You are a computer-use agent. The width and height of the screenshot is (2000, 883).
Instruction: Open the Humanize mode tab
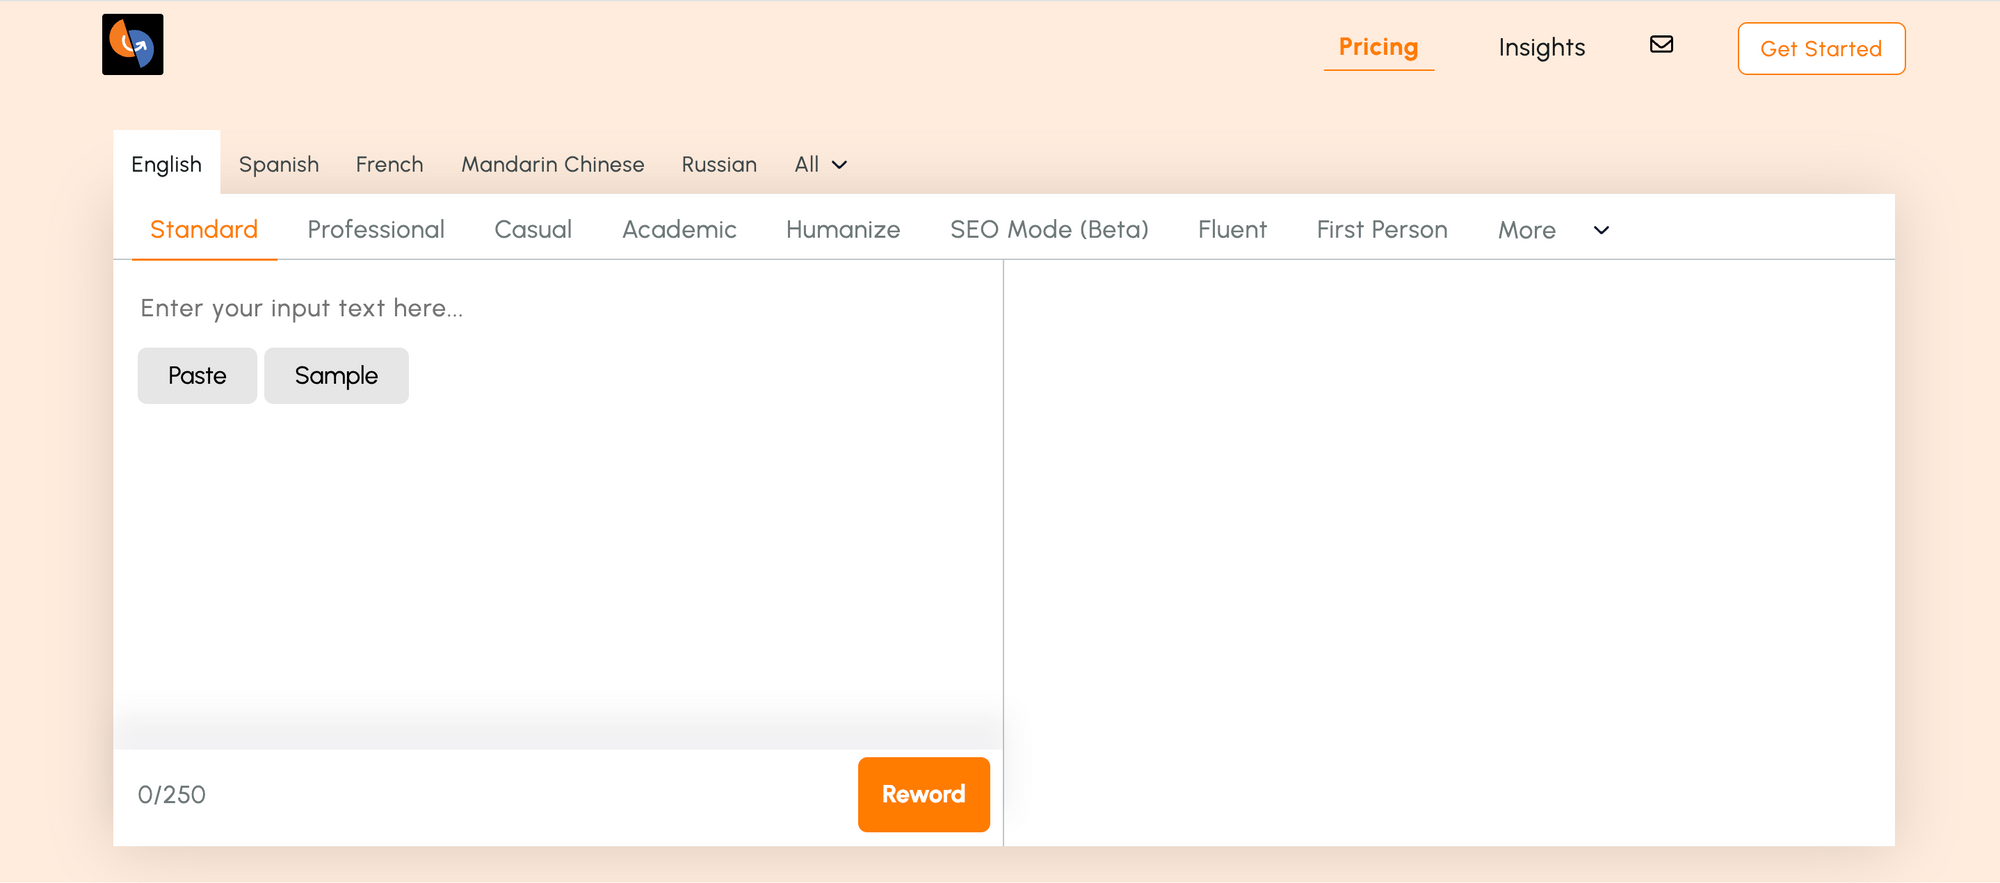pos(843,230)
